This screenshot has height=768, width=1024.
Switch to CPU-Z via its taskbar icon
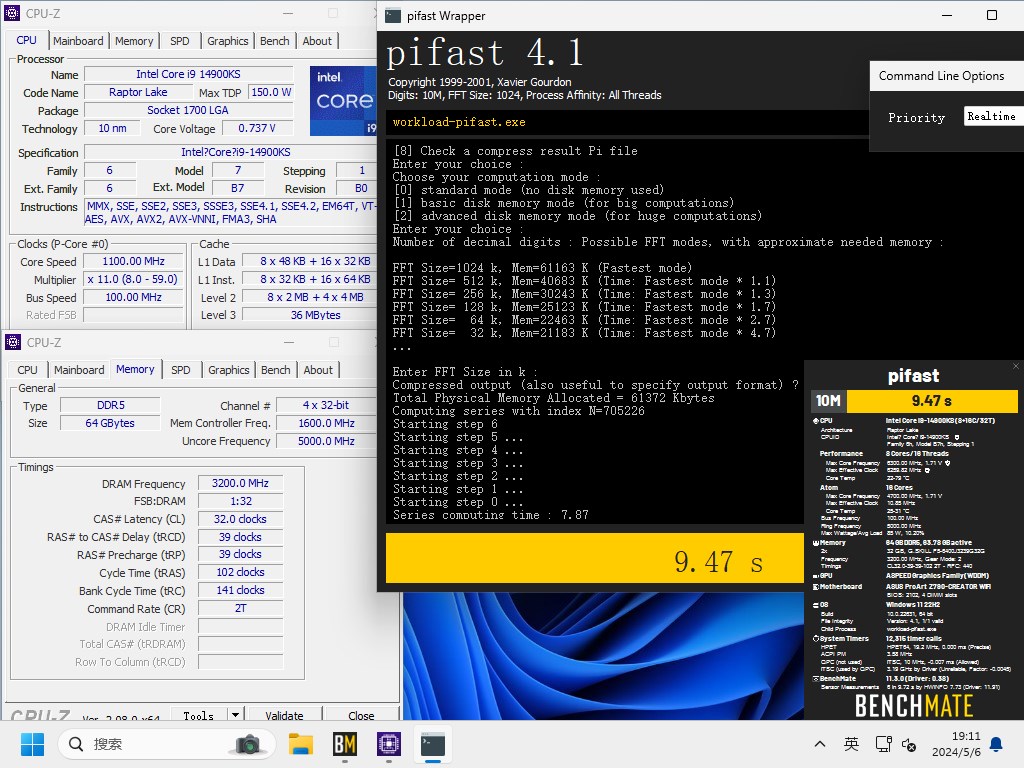389,744
